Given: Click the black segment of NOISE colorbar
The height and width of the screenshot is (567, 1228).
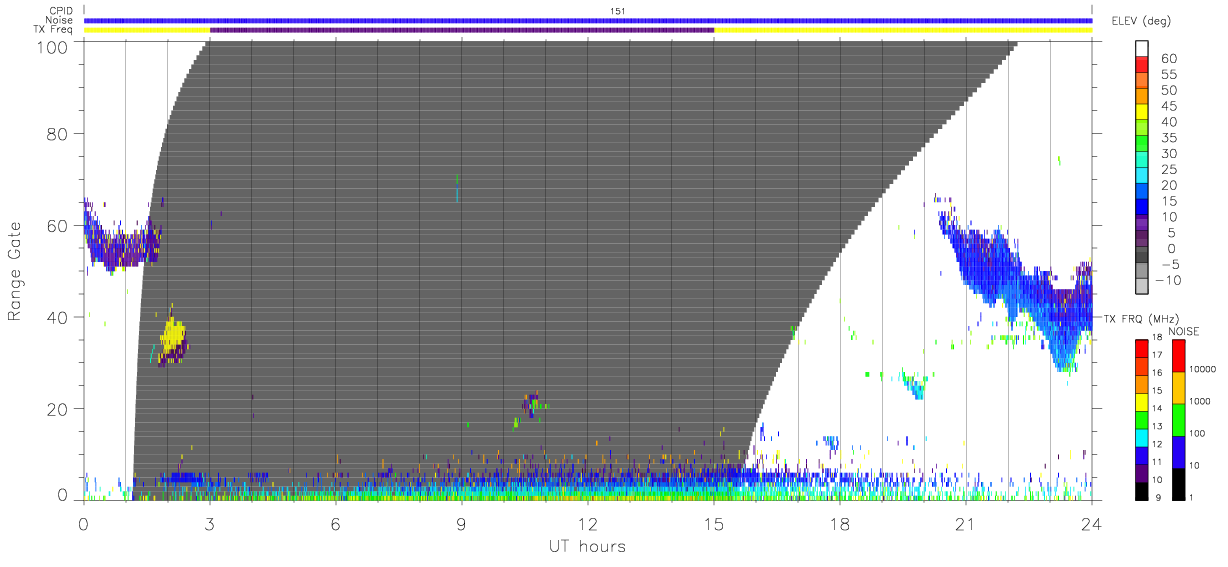Looking at the screenshot, I should 1179,484.
